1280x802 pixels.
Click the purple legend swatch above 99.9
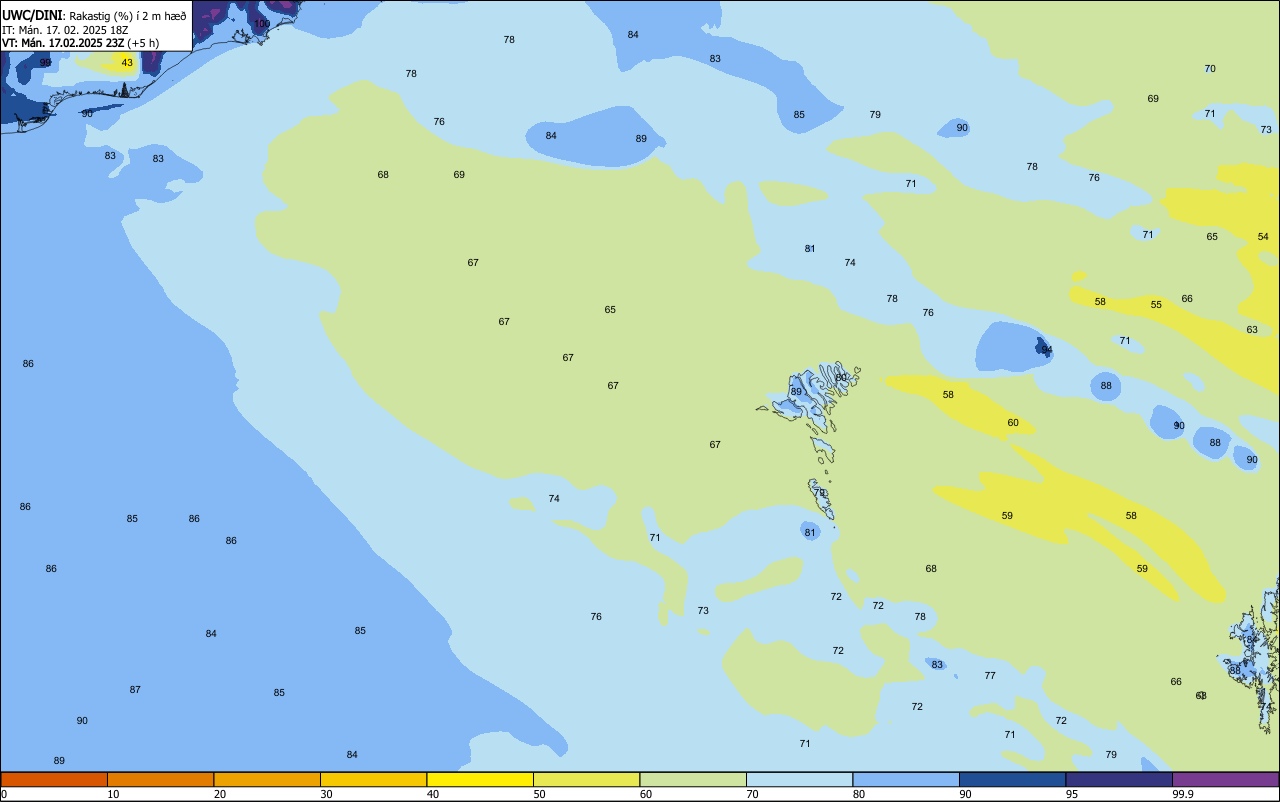tap(1225, 779)
